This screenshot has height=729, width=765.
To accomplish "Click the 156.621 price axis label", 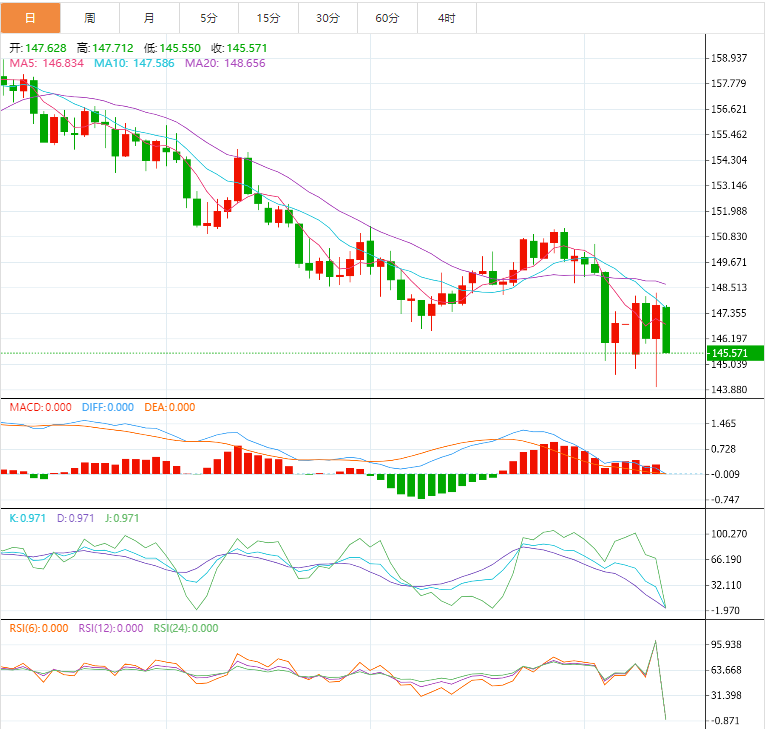I will [729, 109].
